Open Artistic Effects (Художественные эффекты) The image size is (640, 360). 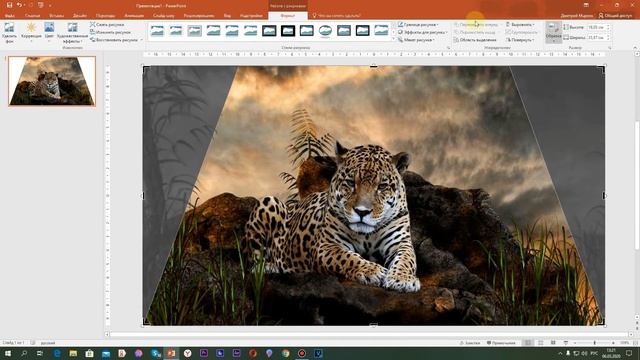(x=72, y=33)
